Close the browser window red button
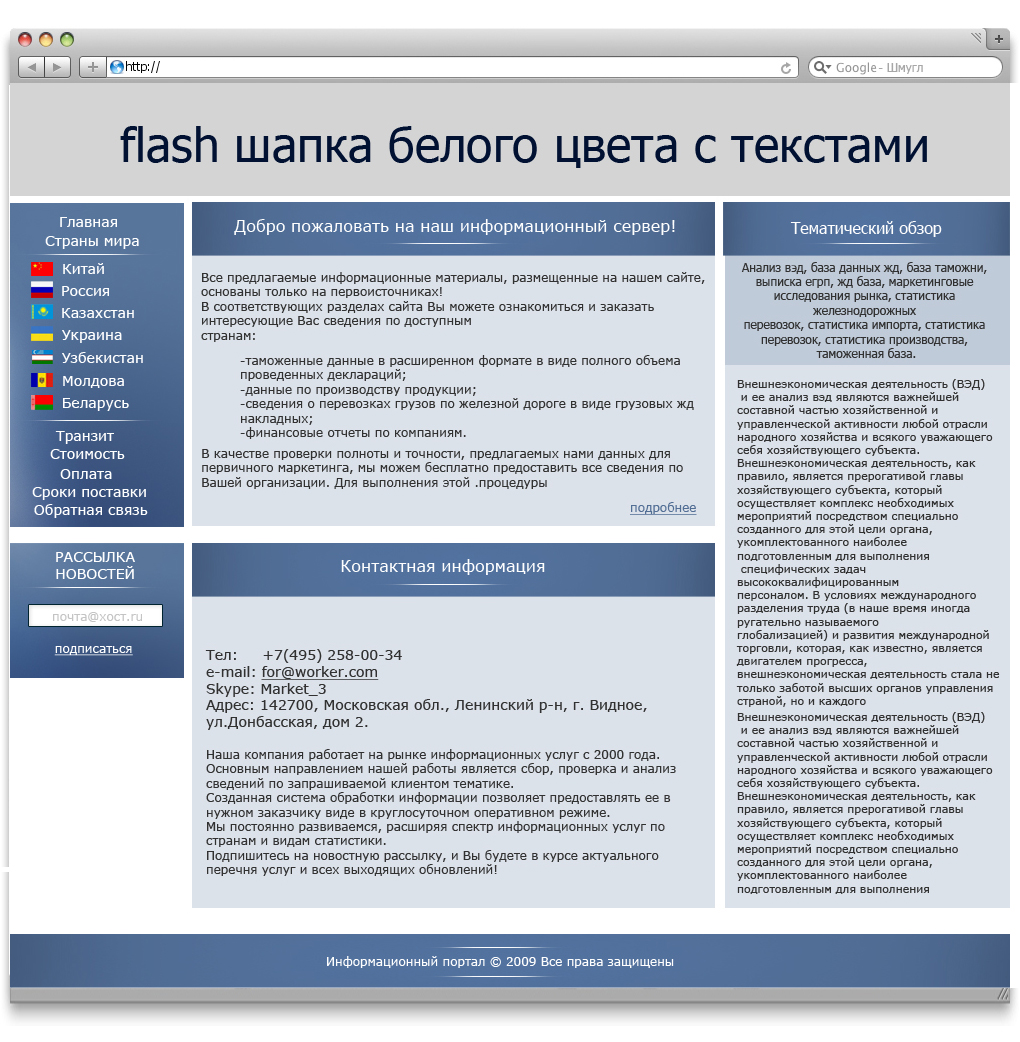This screenshot has width=1020, height=1042. [25, 39]
